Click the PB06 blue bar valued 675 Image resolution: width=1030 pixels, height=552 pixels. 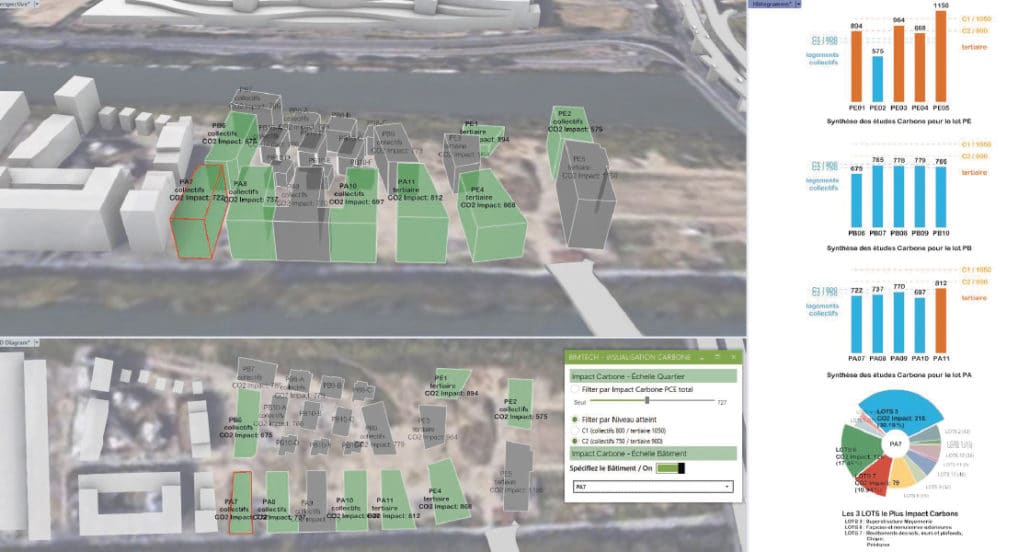[x=856, y=200]
